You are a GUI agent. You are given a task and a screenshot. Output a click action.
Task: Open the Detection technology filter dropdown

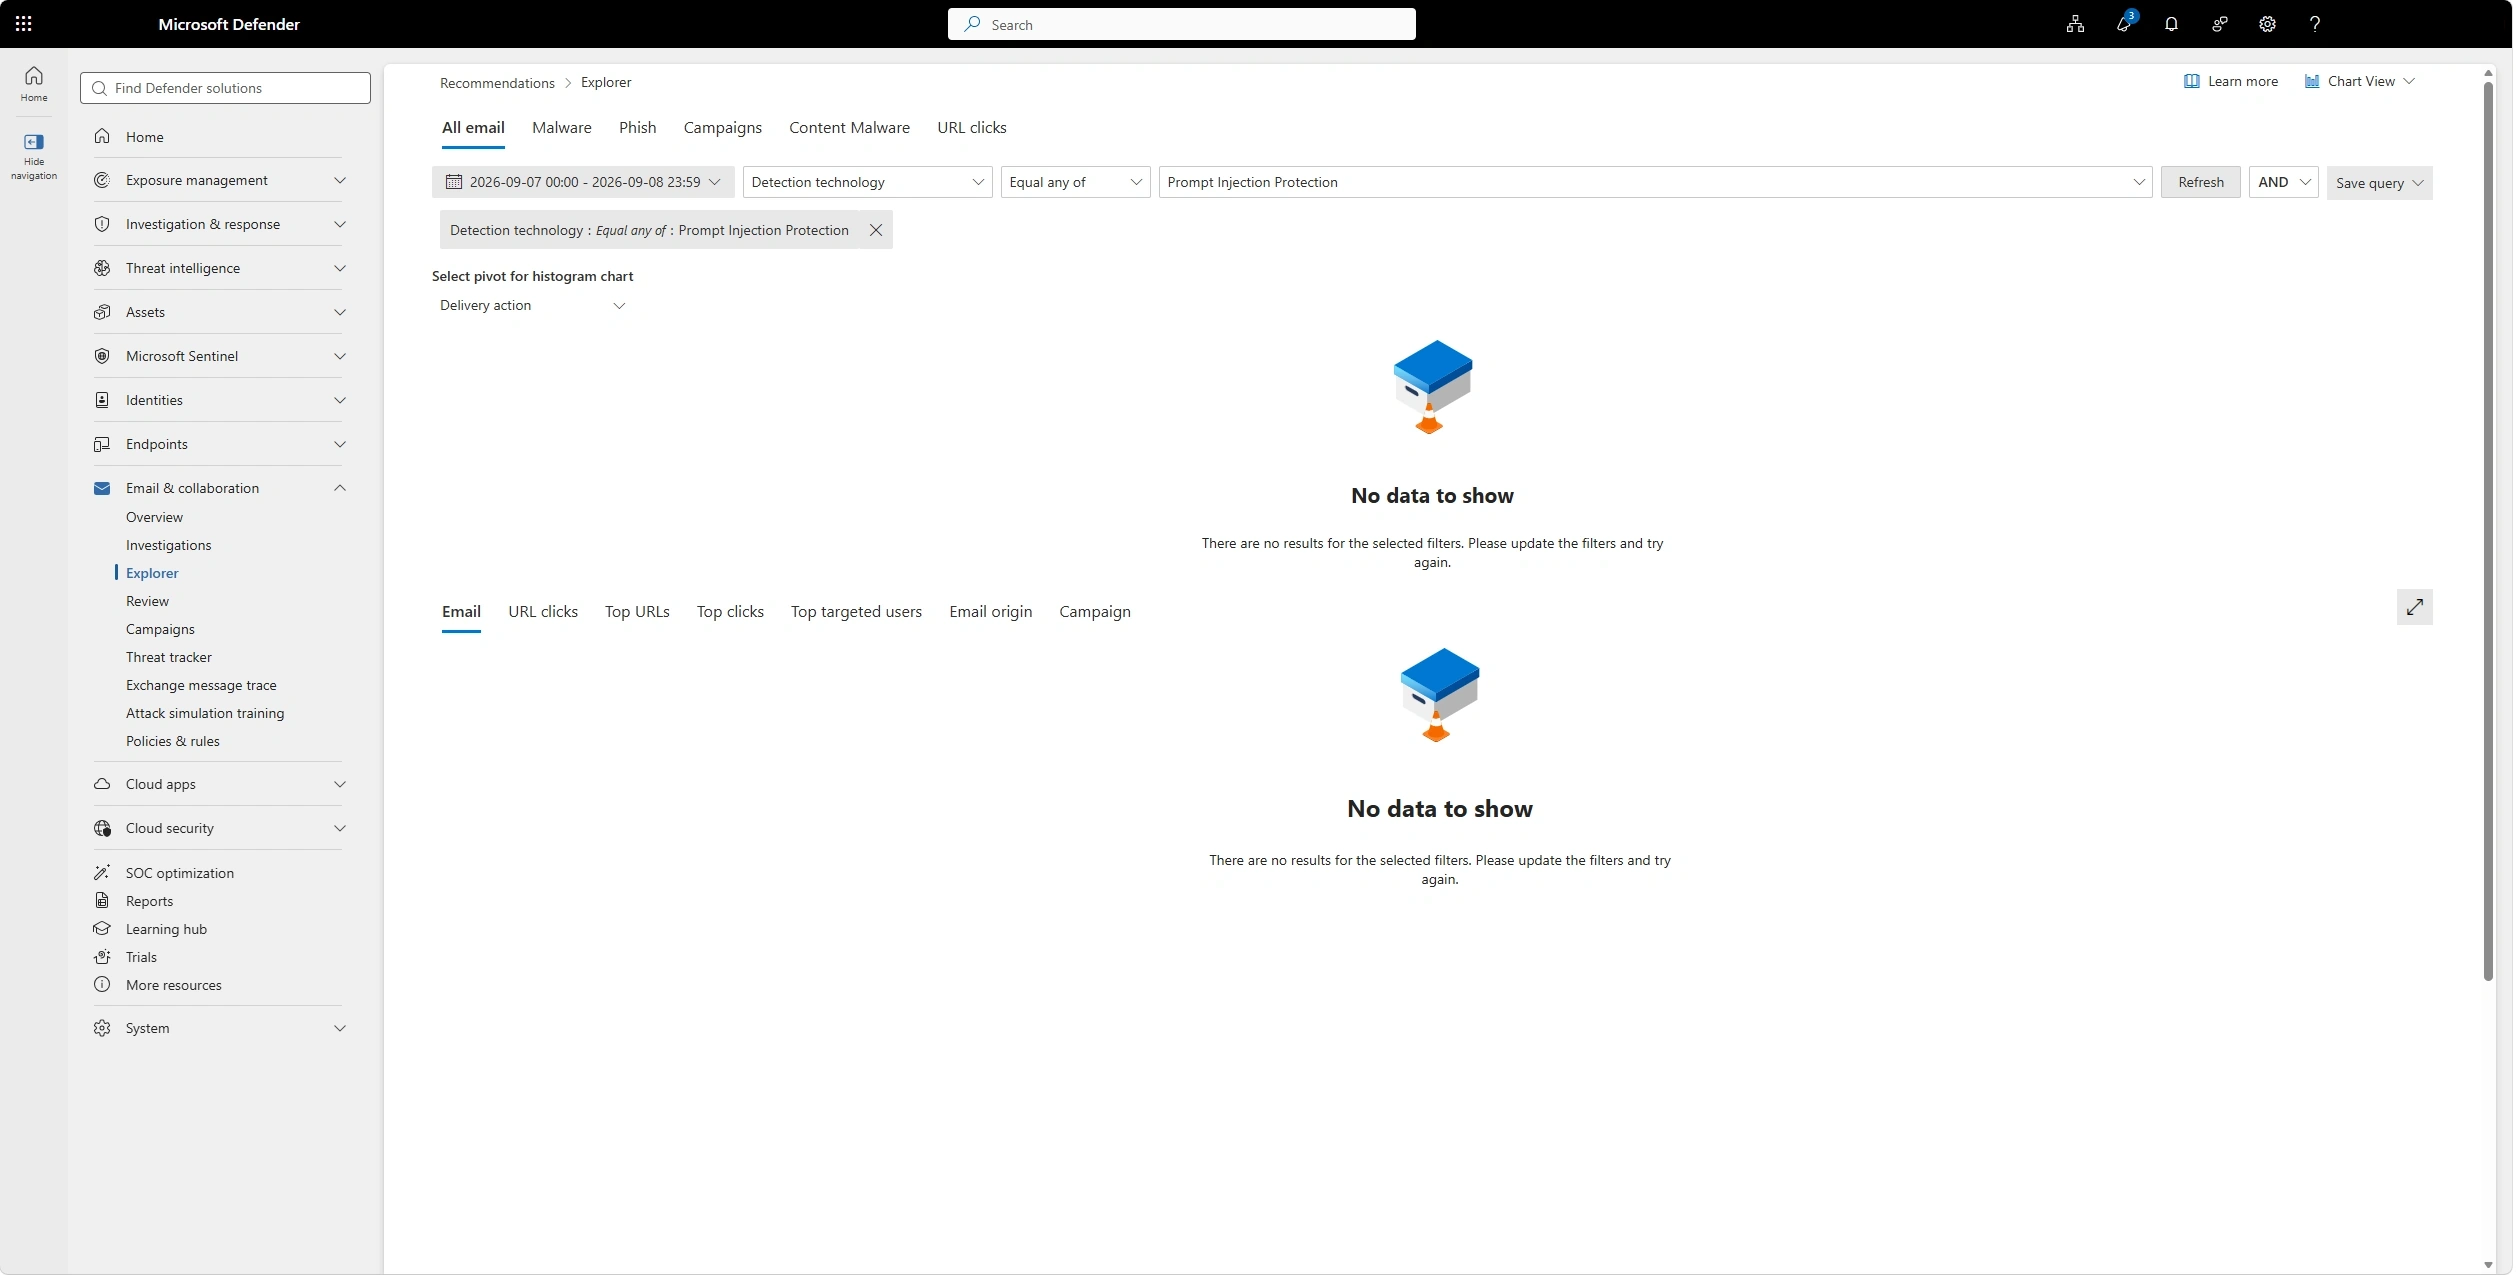pos(867,182)
